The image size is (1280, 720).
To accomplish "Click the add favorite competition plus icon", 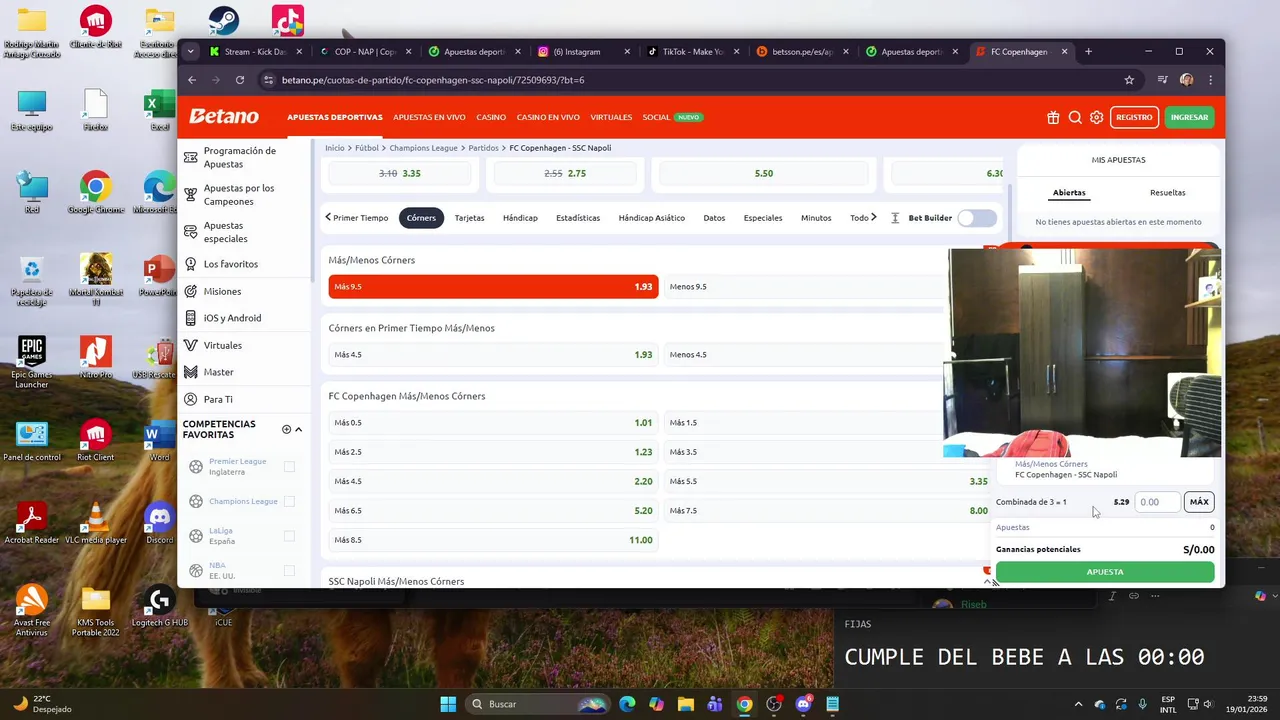I will click(x=286, y=429).
